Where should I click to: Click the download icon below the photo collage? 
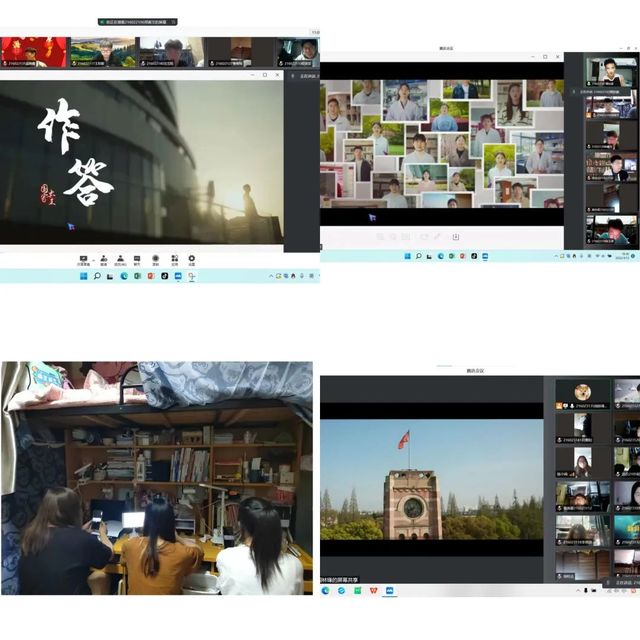(x=456, y=237)
